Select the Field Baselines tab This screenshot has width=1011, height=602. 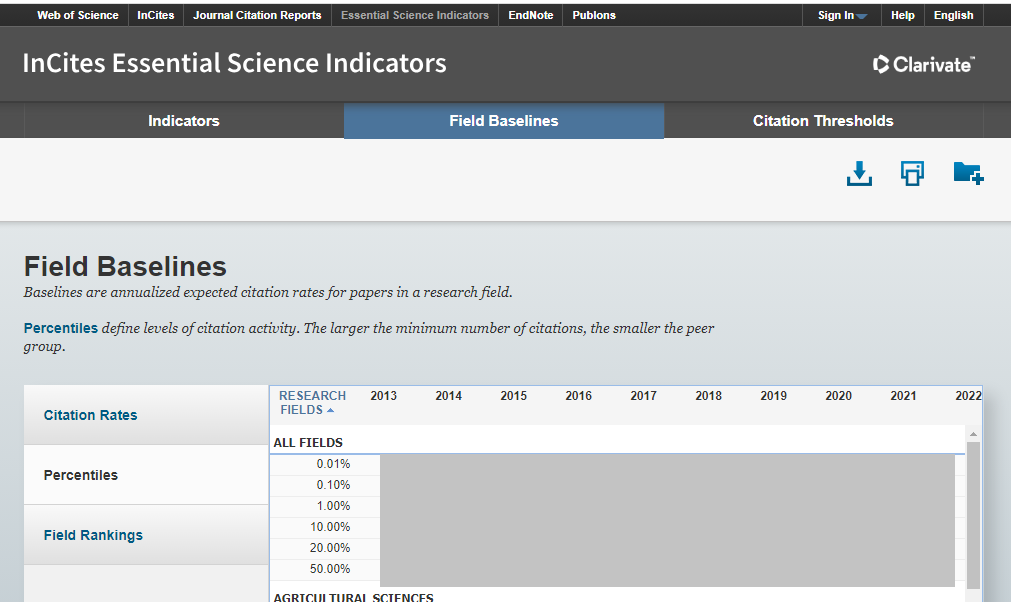click(504, 121)
